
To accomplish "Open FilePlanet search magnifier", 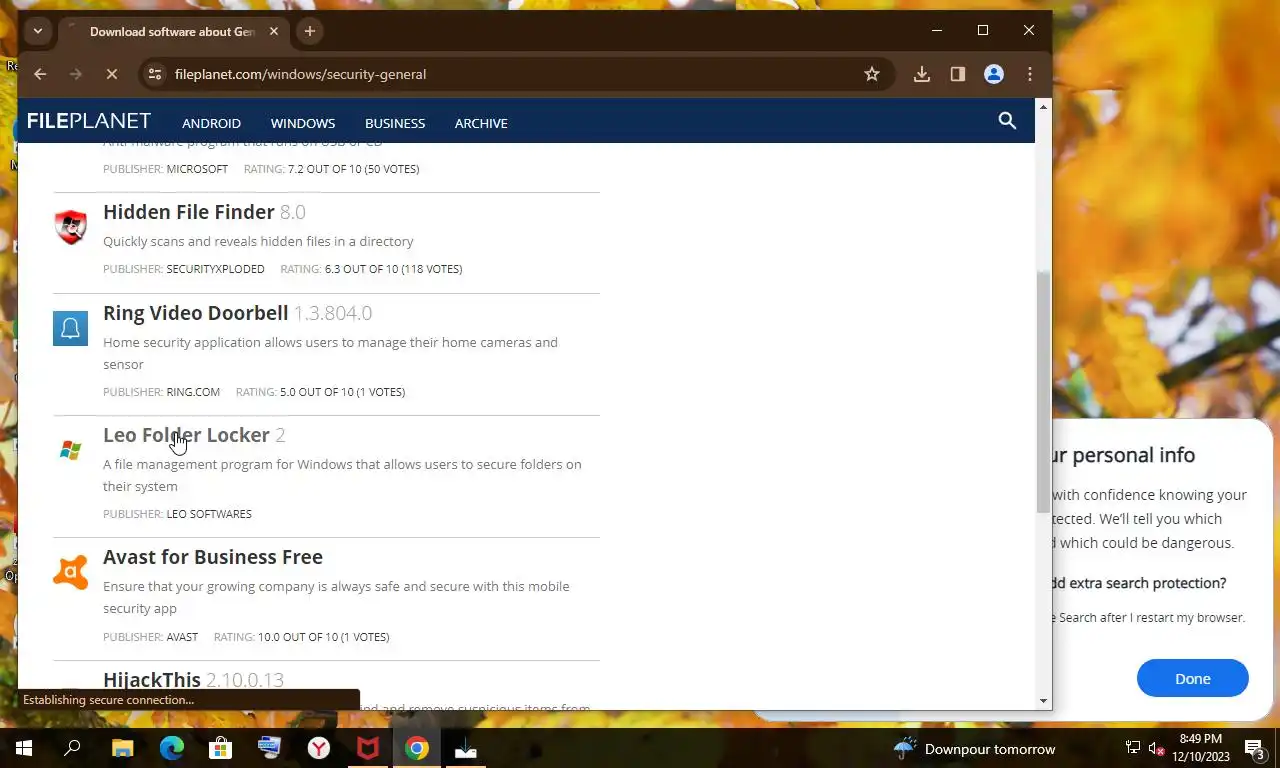I will click(x=1007, y=121).
